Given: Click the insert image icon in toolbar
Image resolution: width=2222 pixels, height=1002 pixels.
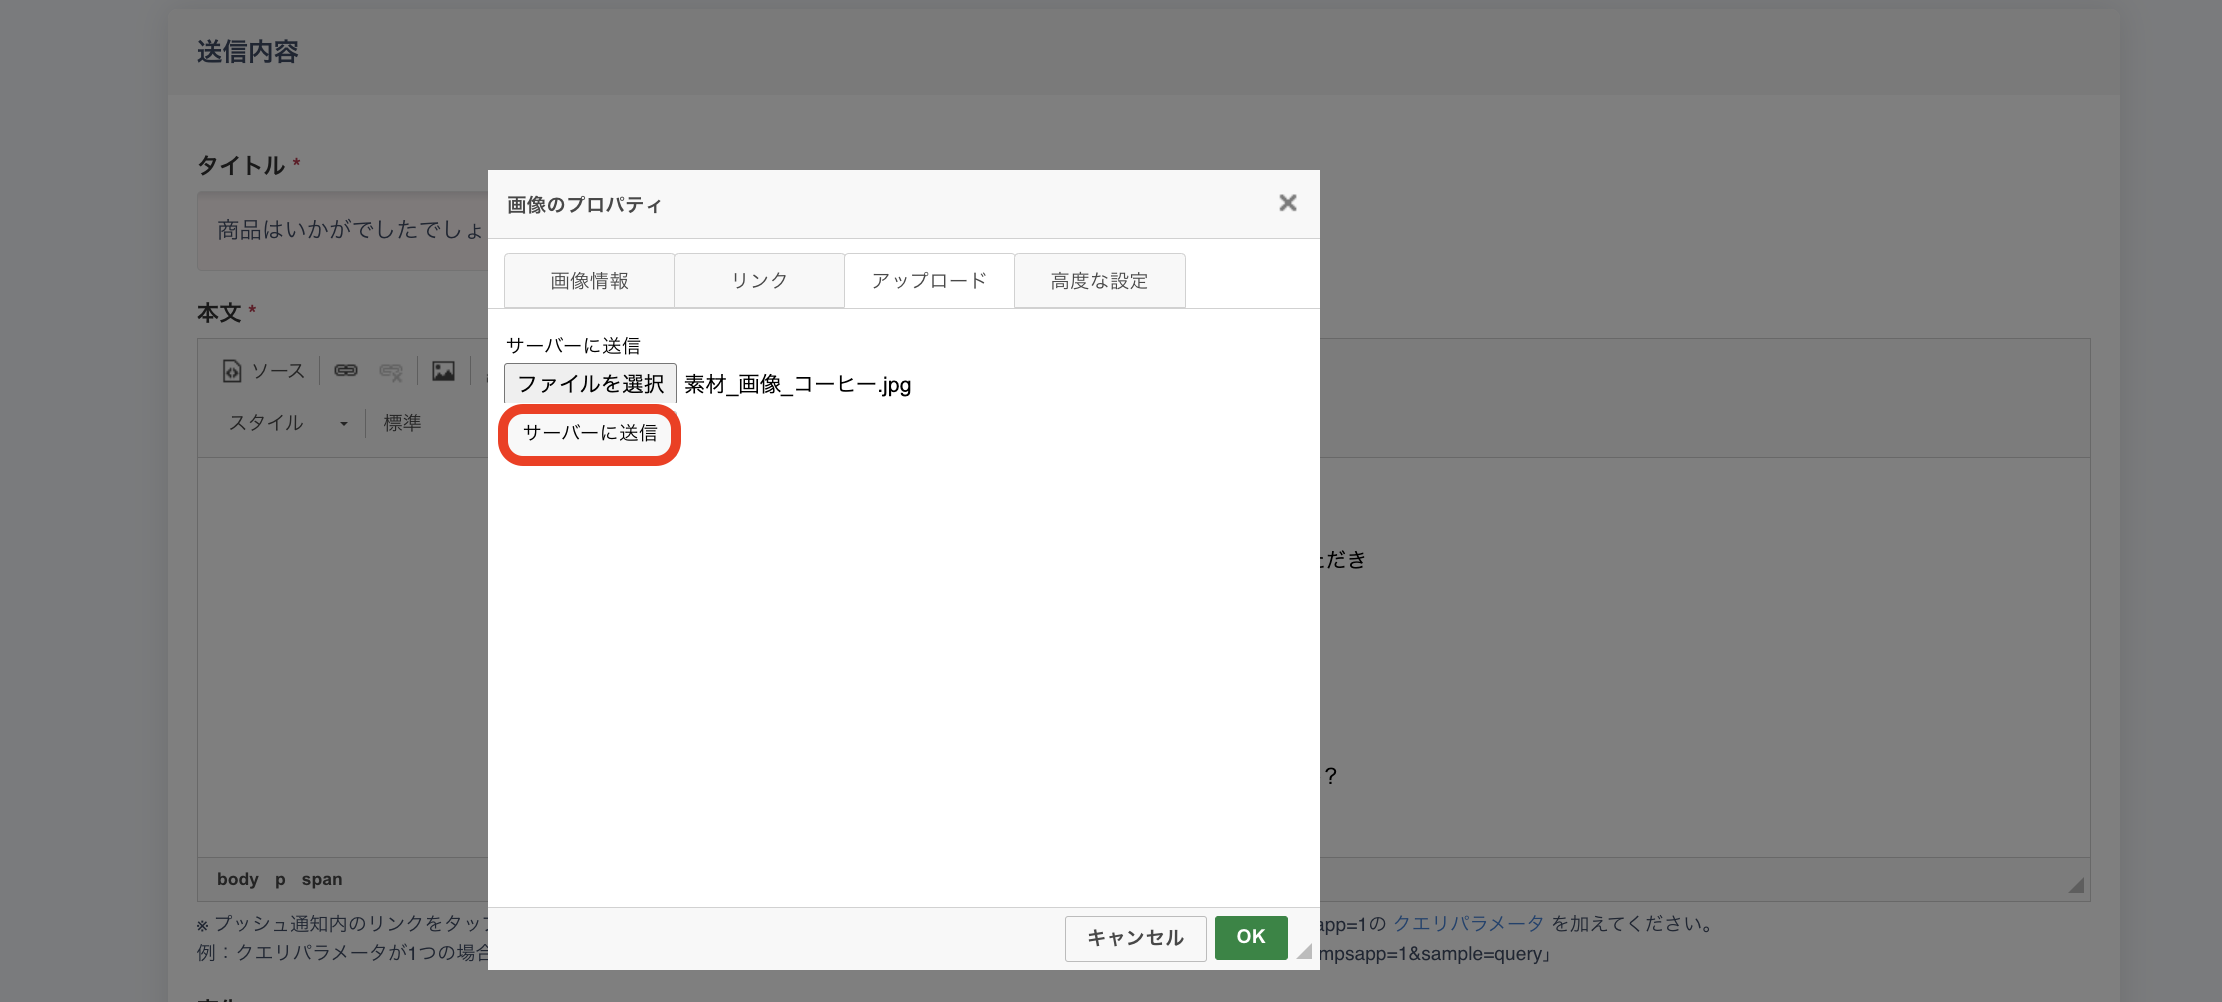Looking at the screenshot, I should click(x=443, y=371).
